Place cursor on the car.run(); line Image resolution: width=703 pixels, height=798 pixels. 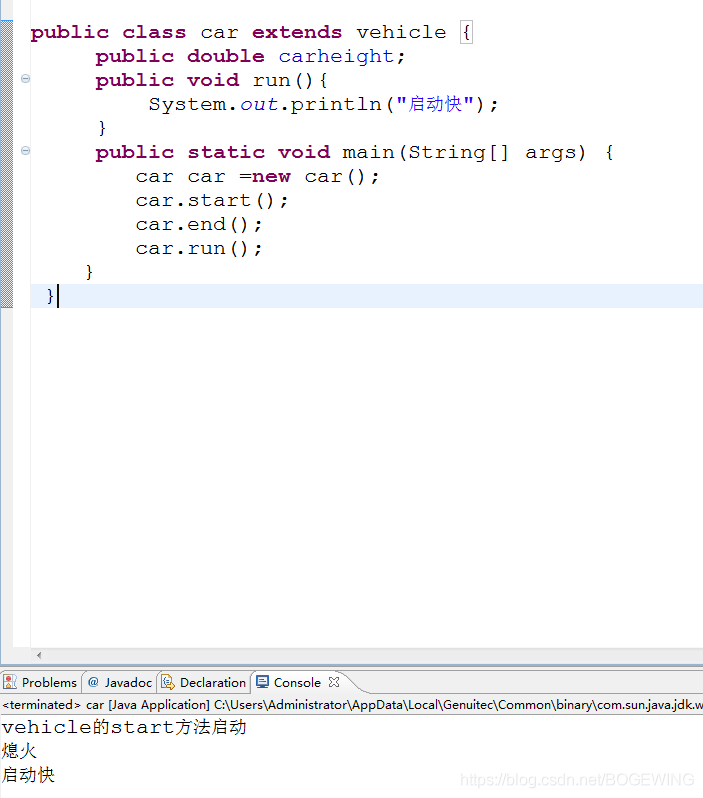[x=199, y=248]
